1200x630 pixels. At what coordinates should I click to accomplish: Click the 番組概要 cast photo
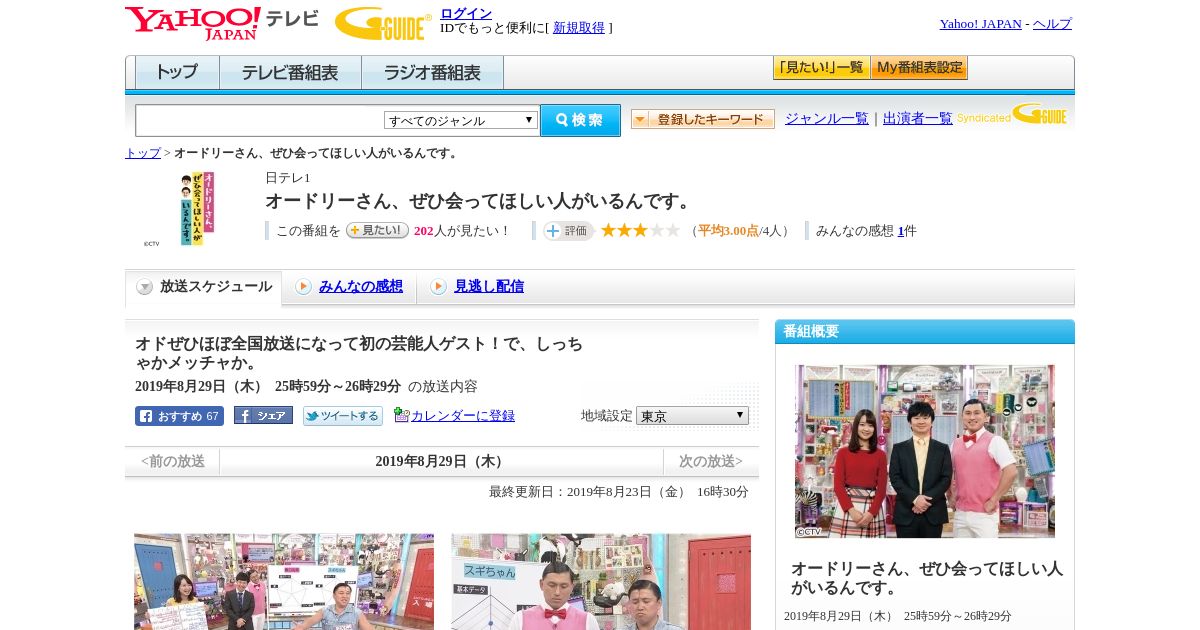pyautogui.click(x=925, y=451)
